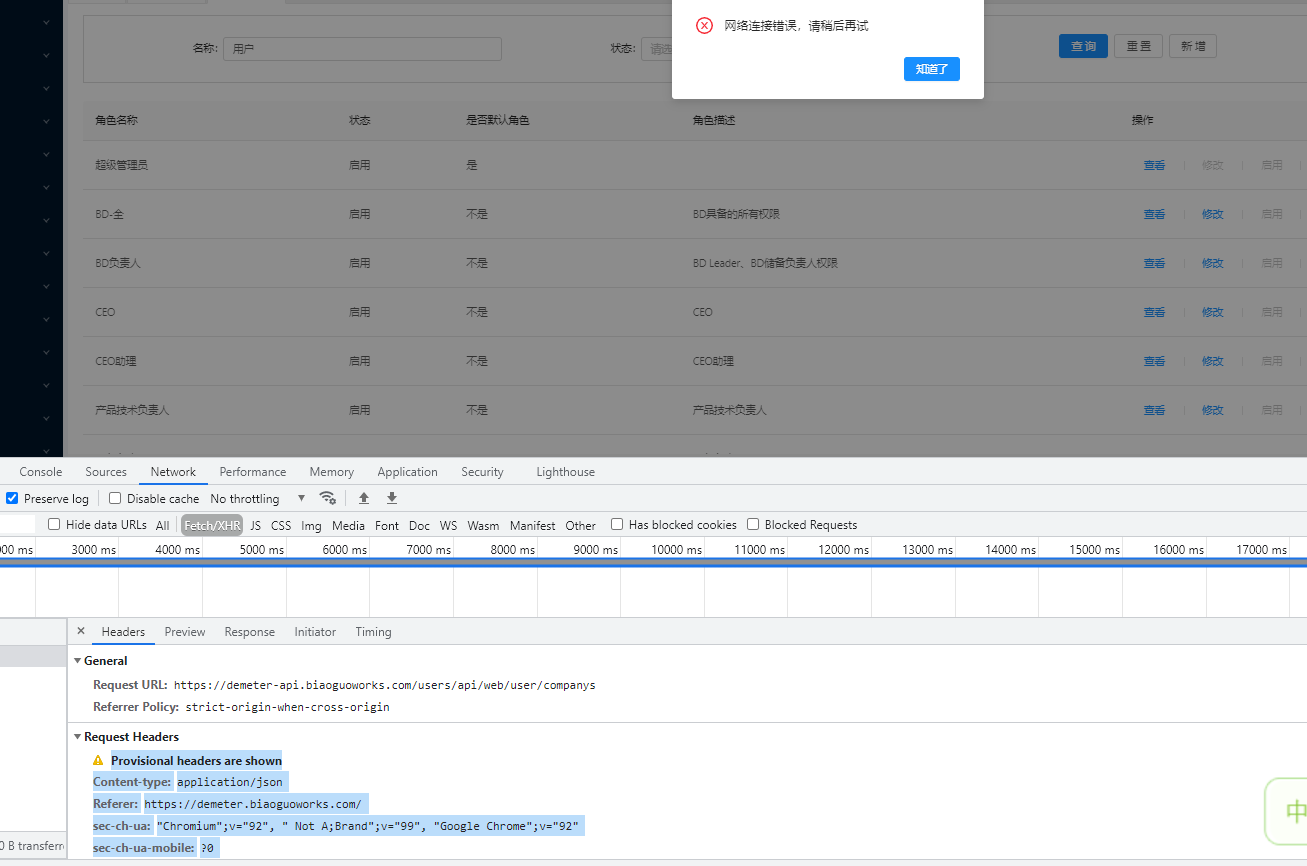Screen dimensions: 1307x866
Task: Open the Lighthouse tab
Action: (565, 472)
